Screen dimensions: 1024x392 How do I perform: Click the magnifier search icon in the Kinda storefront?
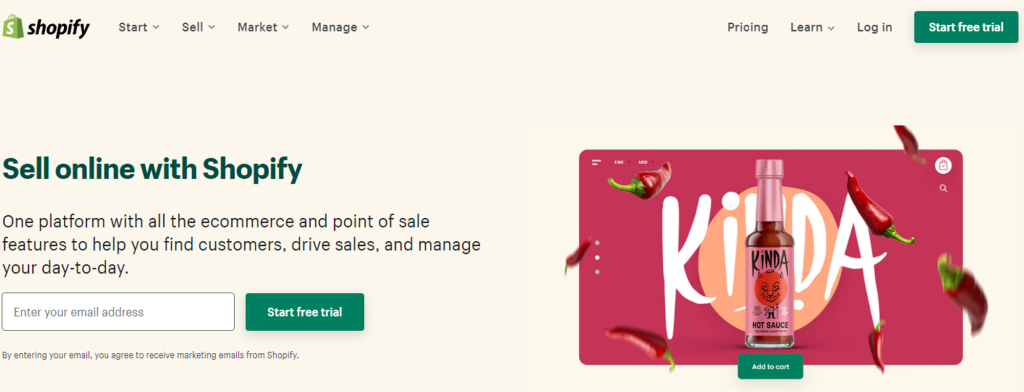tap(943, 188)
